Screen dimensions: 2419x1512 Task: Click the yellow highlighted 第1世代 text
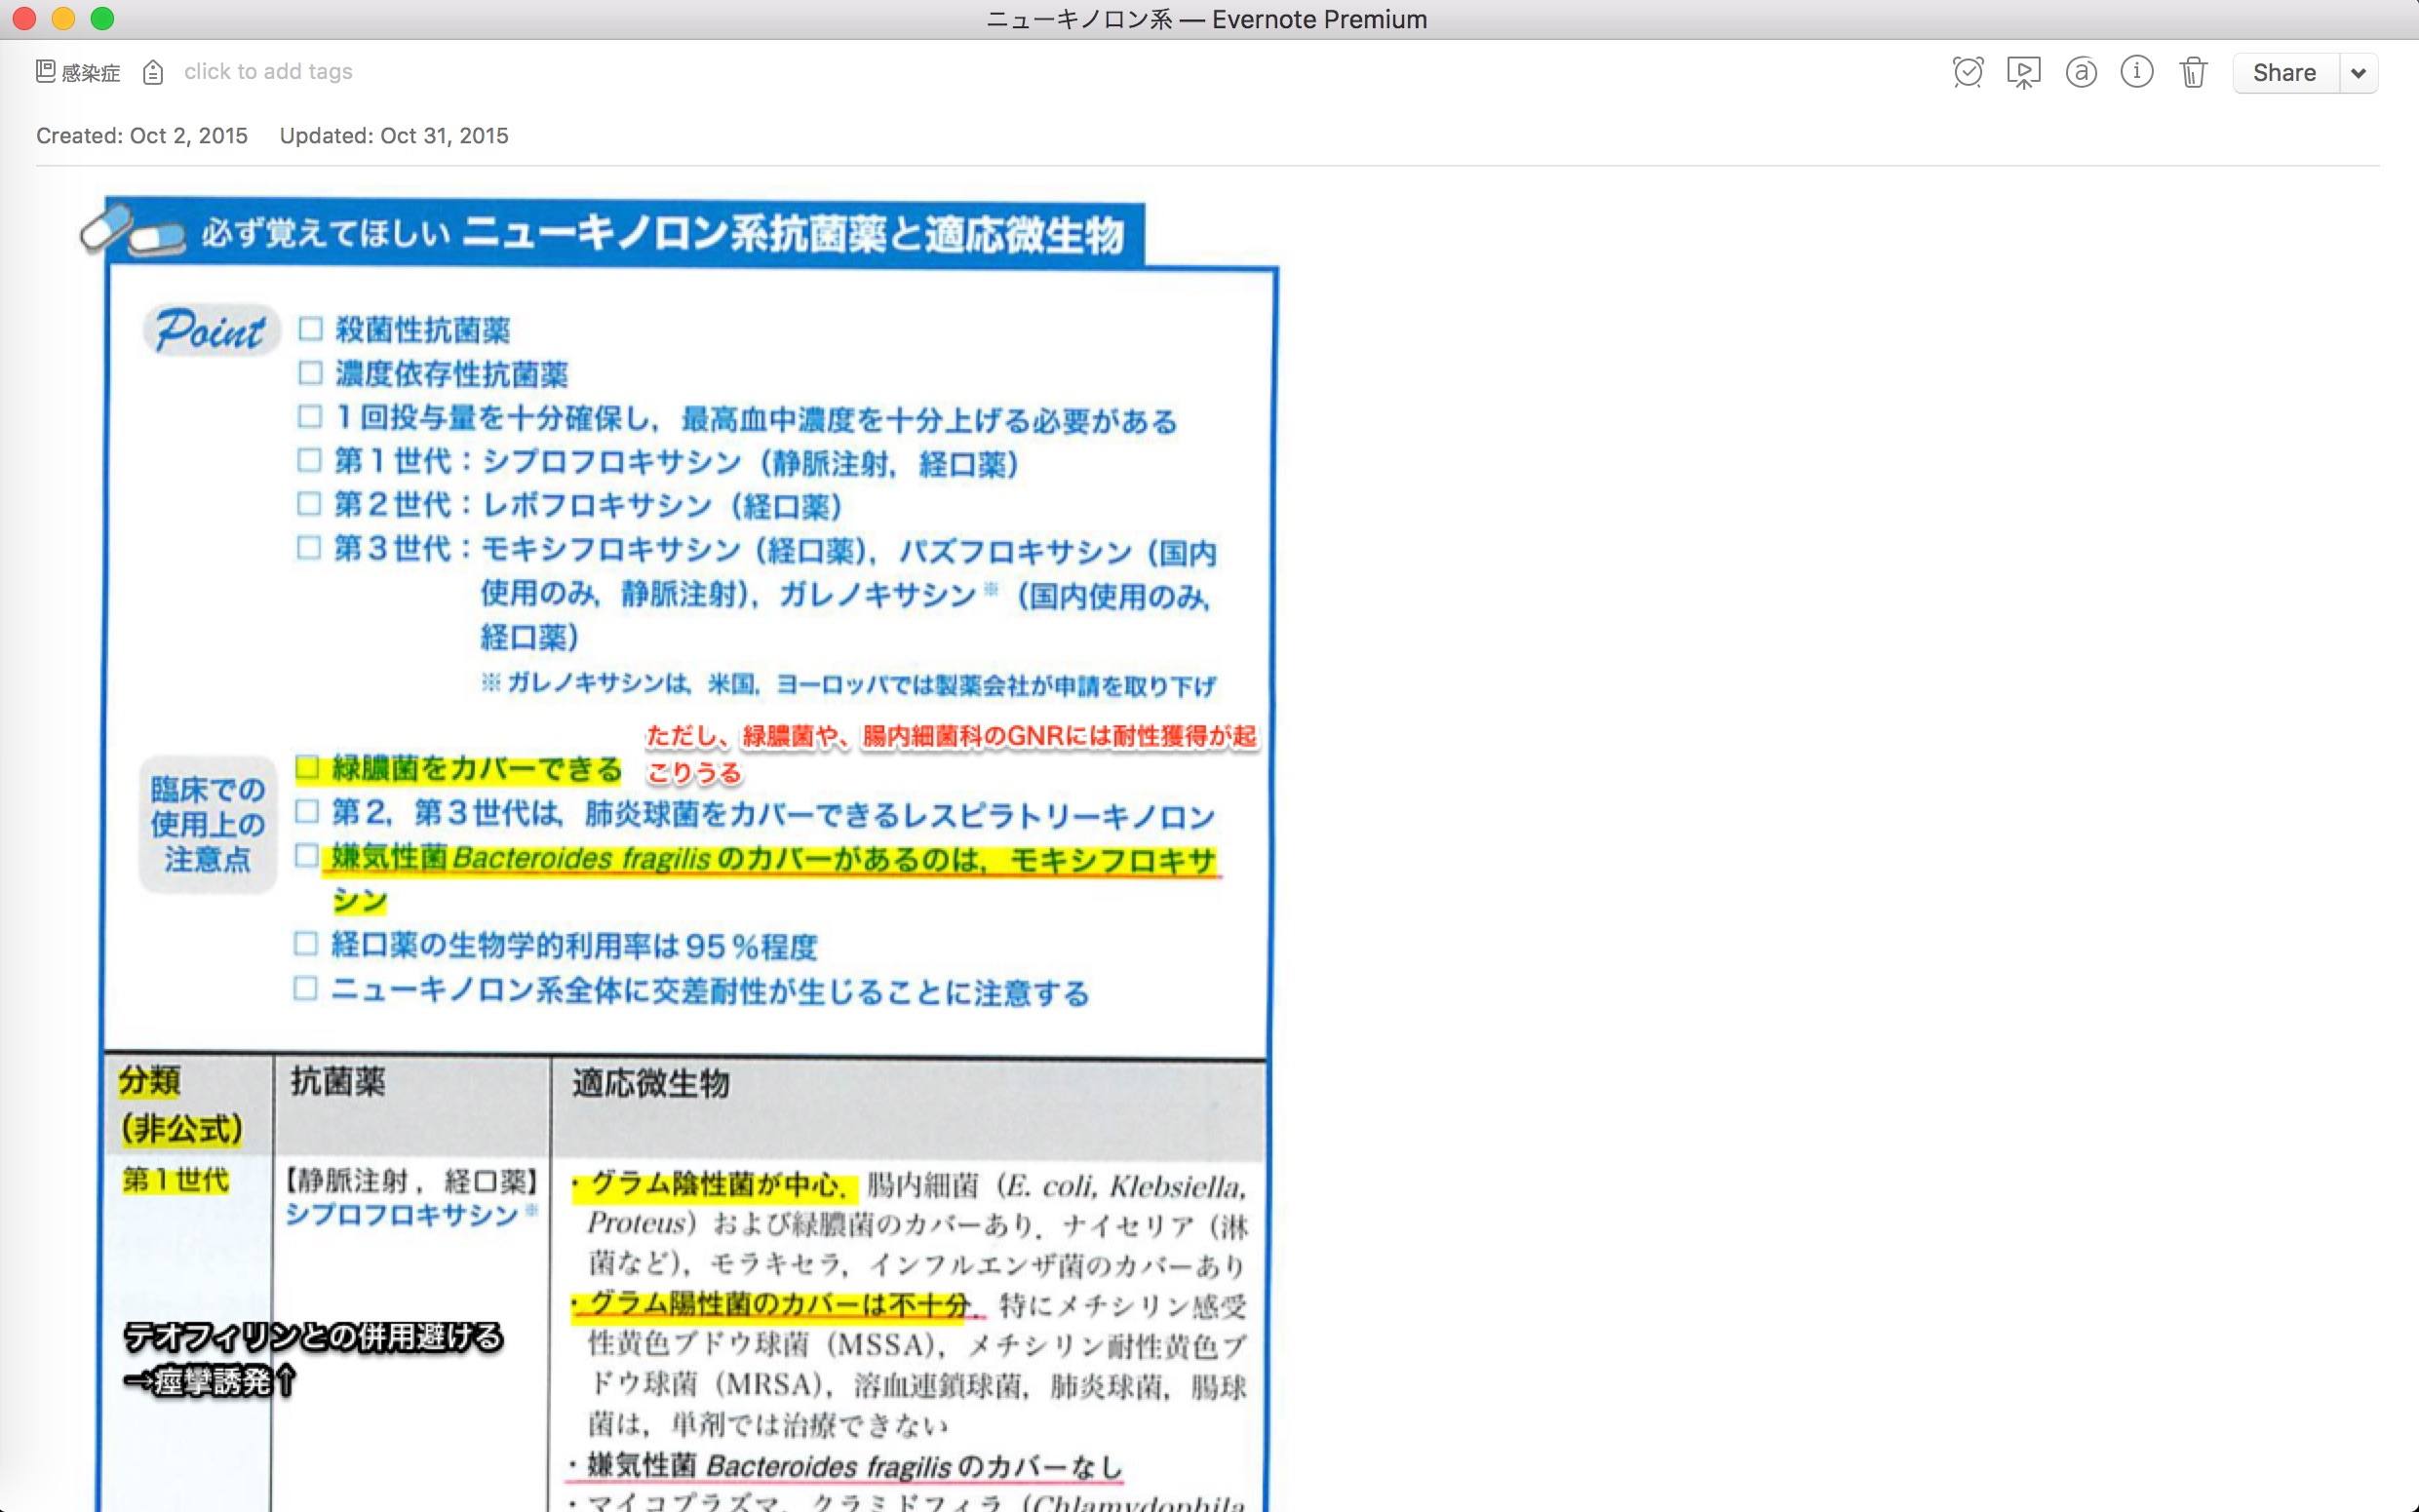pos(176,1180)
